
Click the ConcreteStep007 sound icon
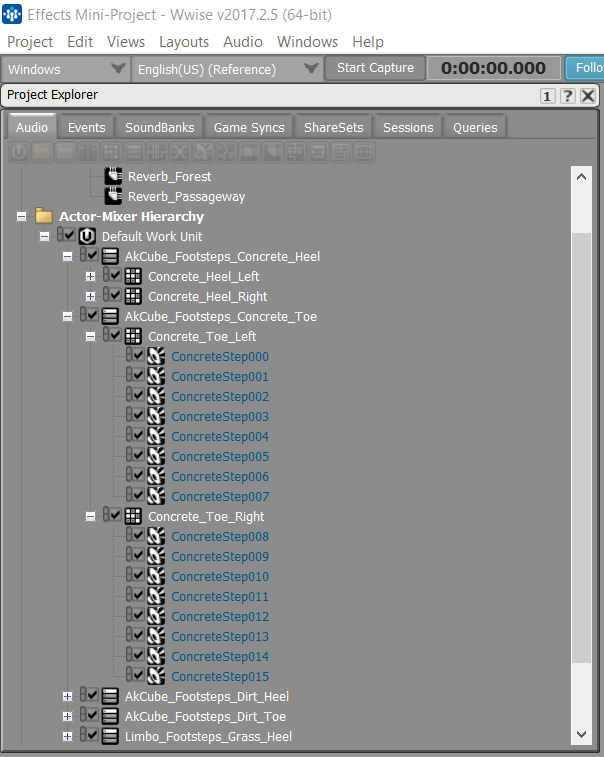(x=156, y=496)
